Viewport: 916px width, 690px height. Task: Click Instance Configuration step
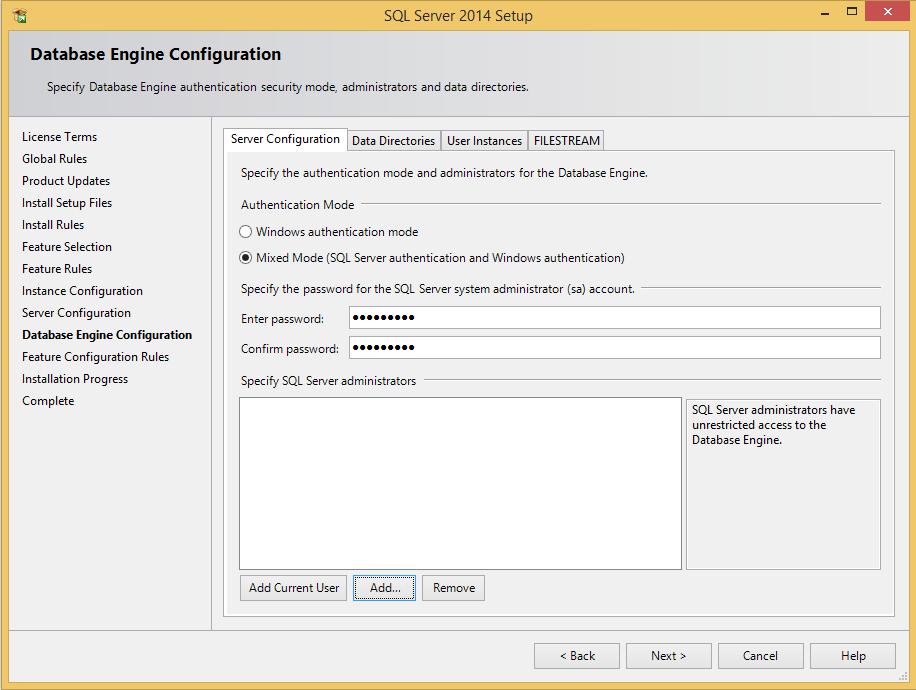82,291
